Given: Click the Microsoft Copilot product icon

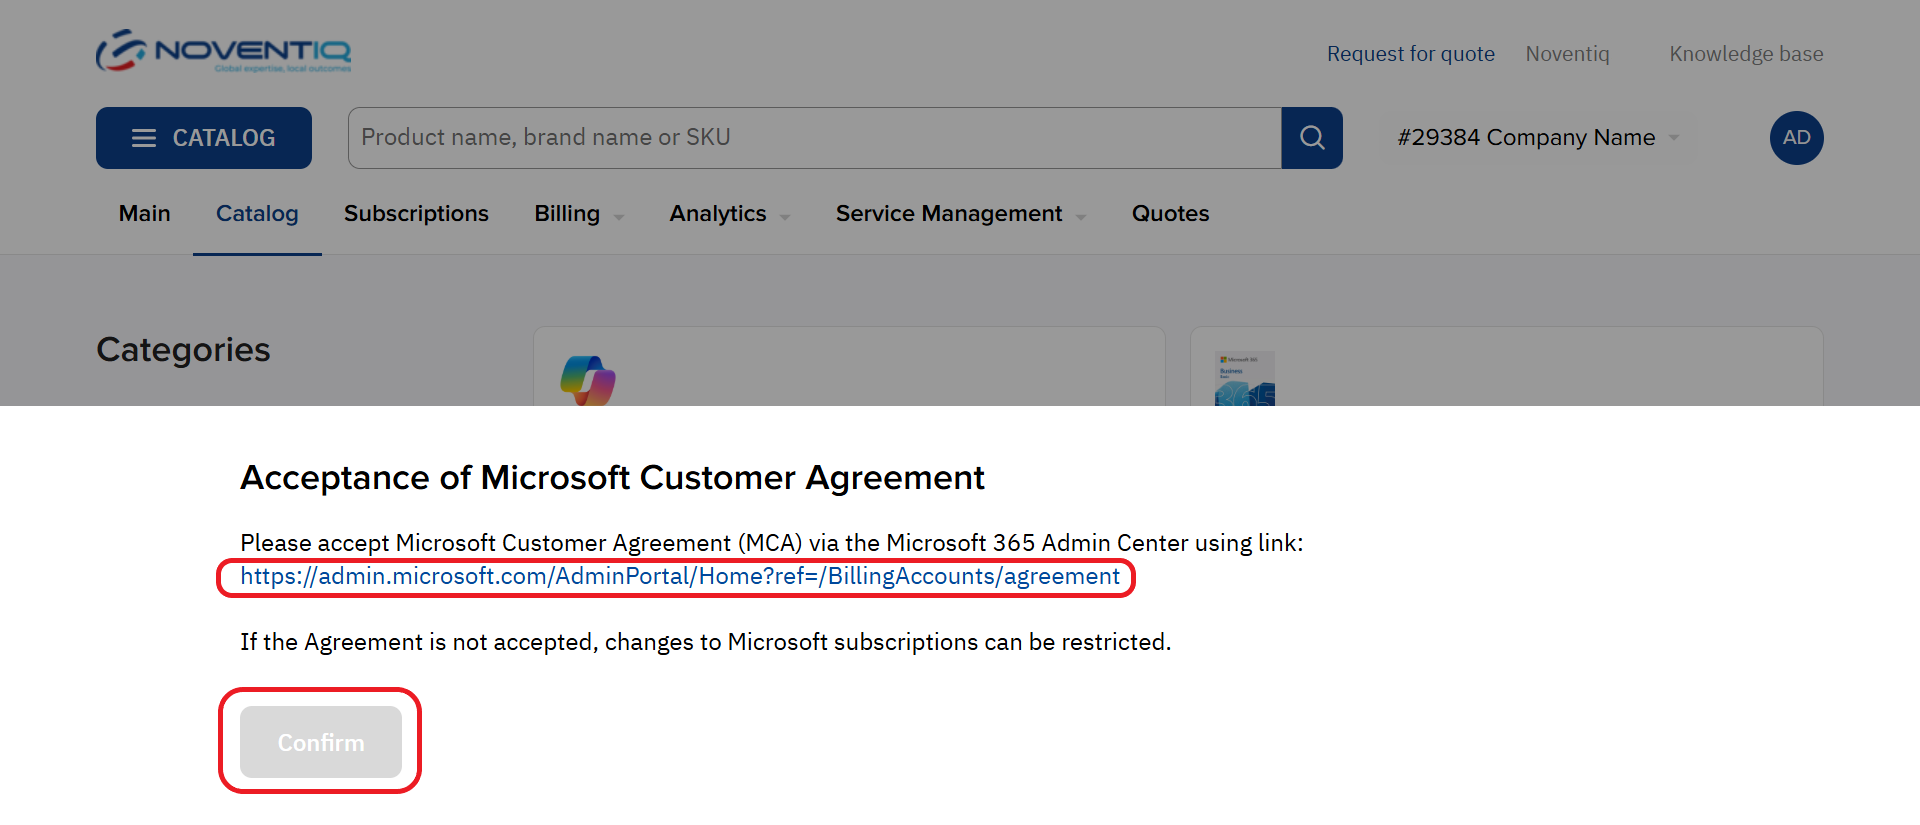Looking at the screenshot, I should point(588,380).
